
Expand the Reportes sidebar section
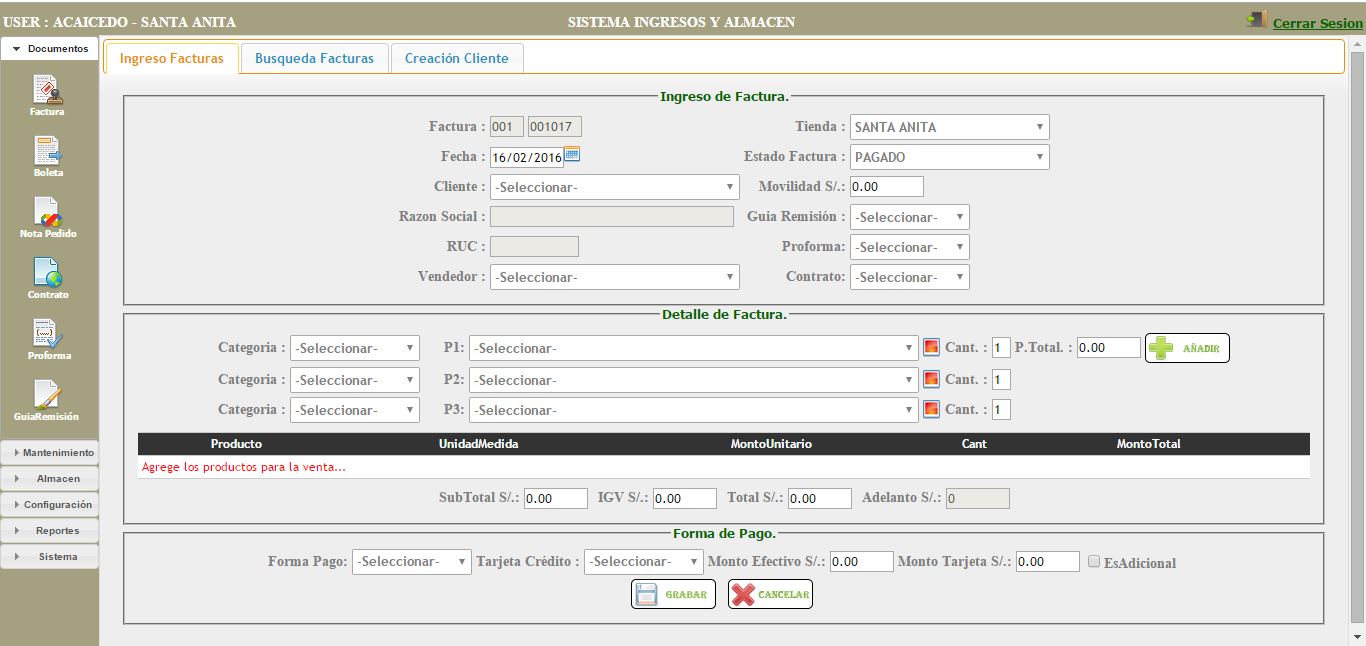(50, 531)
